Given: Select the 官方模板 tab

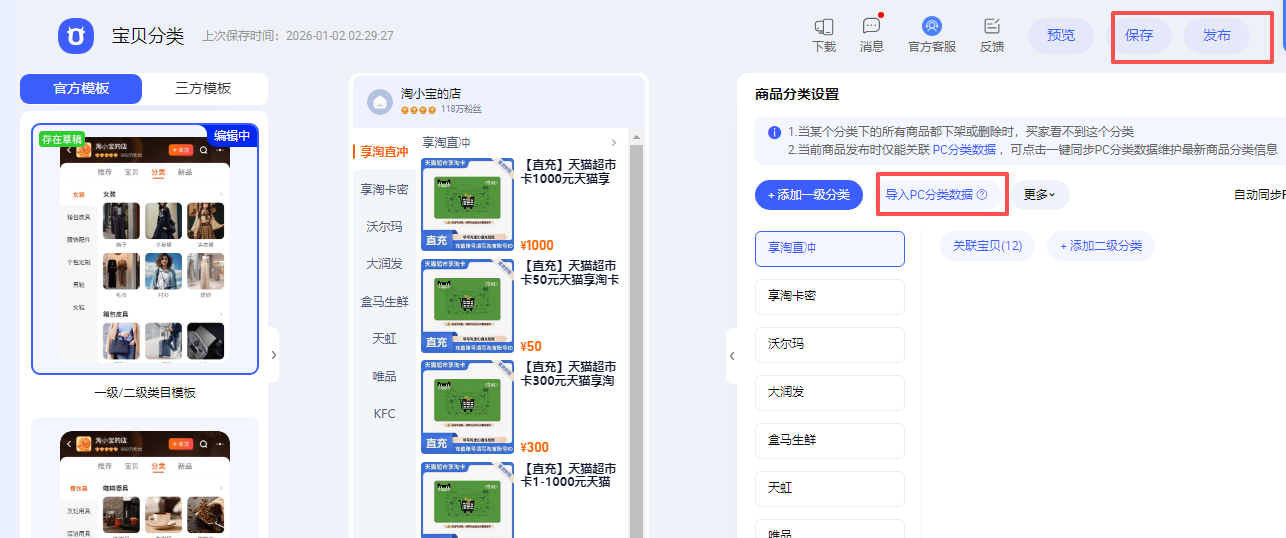Looking at the screenshot, I should pyautogui.click(x=81, y=88).
